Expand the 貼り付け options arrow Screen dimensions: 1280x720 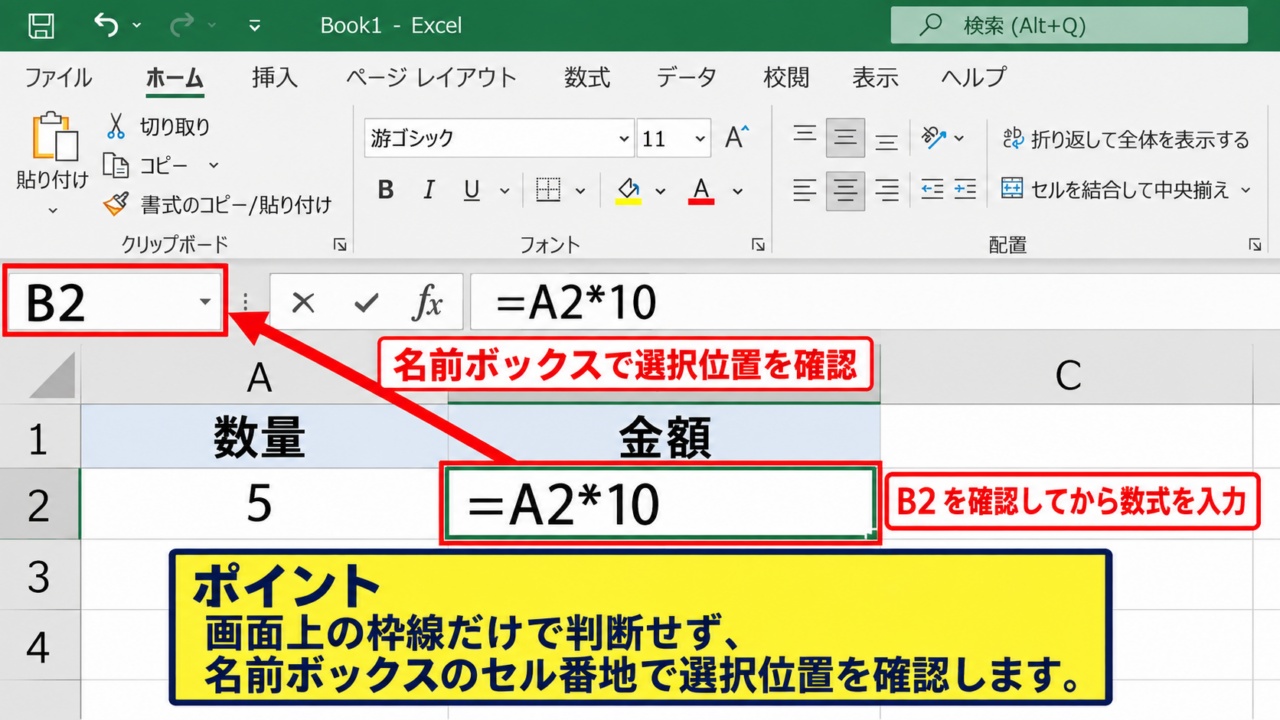click(53, 210)
